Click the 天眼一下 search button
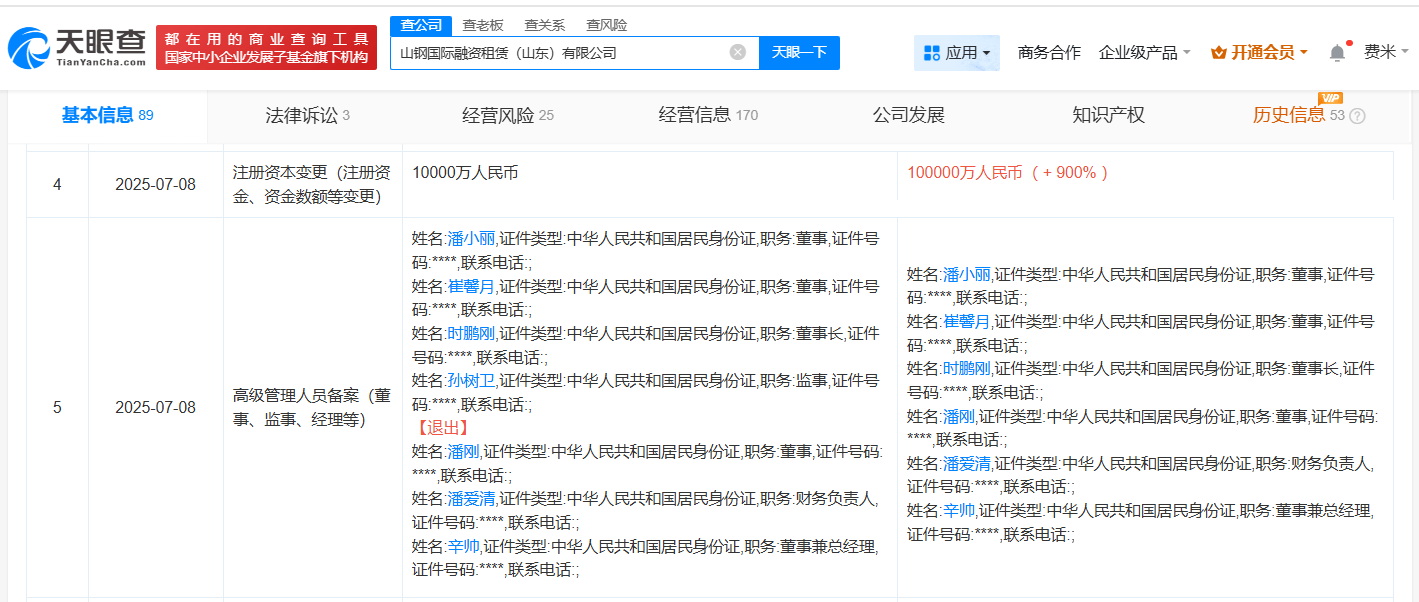The image size is (1419, 602). (799, 52)
